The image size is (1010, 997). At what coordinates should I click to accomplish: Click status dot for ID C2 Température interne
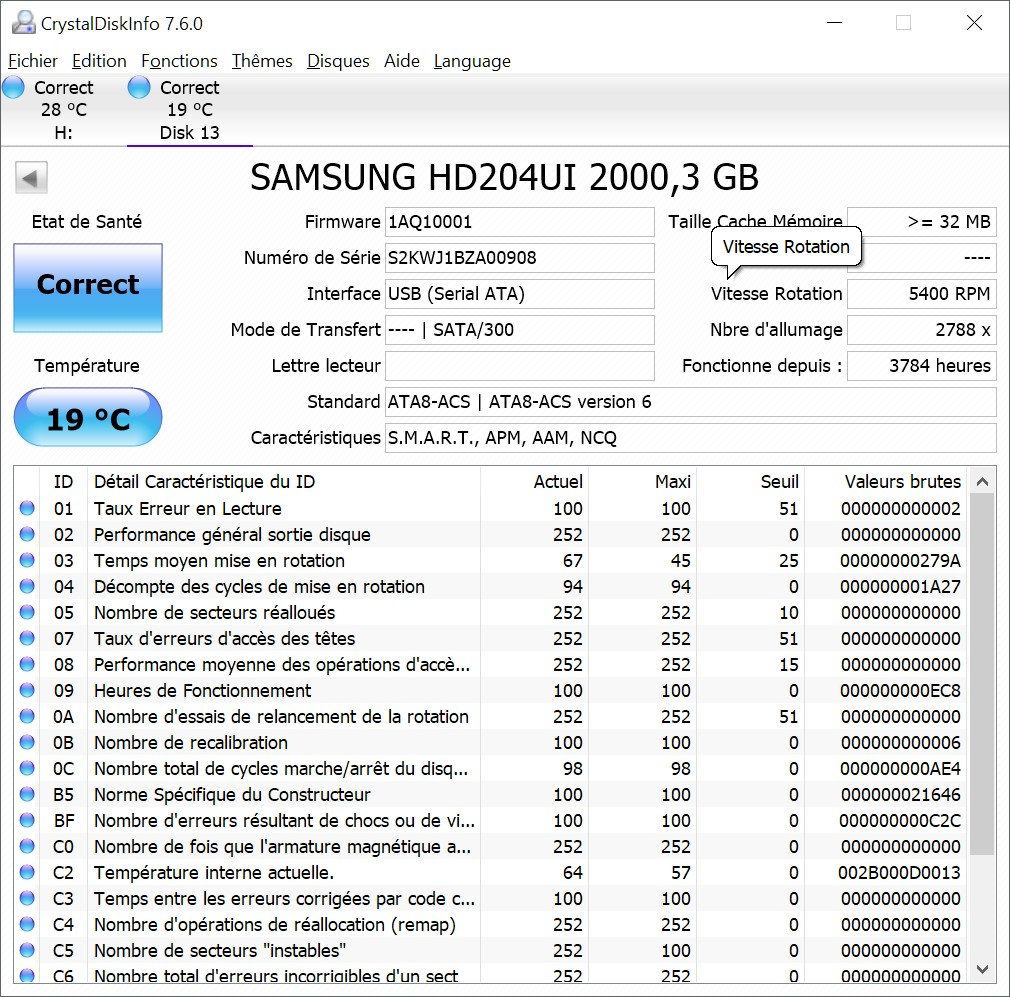(27, 872)
